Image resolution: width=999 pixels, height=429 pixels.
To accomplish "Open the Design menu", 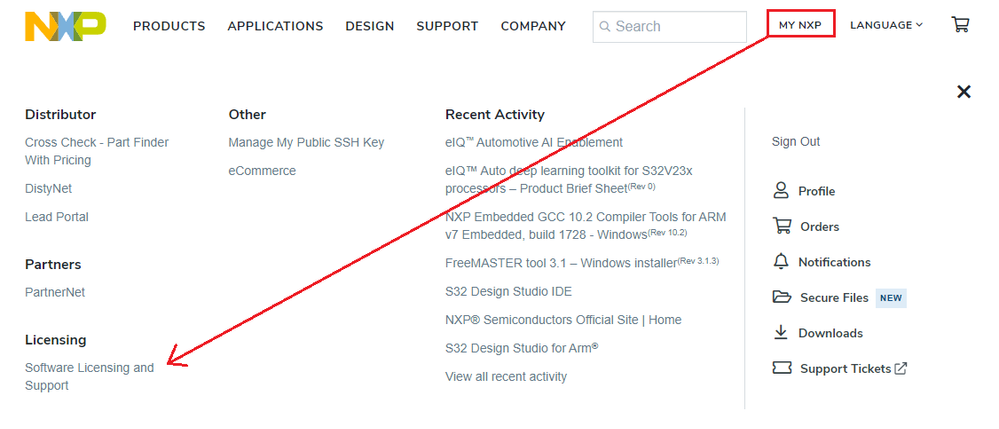I will pyautogui.click(x=370, y=26).
